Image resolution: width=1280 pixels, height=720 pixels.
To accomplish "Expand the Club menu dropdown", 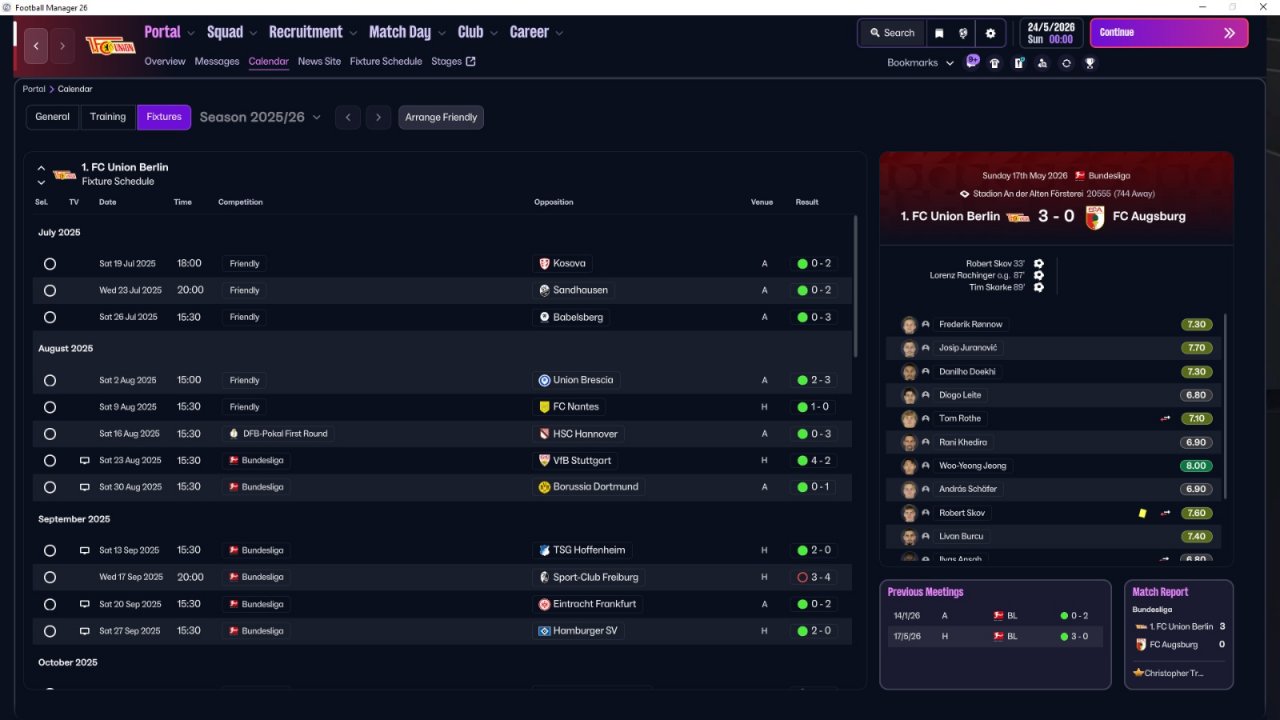I will [x=492, y=33].
